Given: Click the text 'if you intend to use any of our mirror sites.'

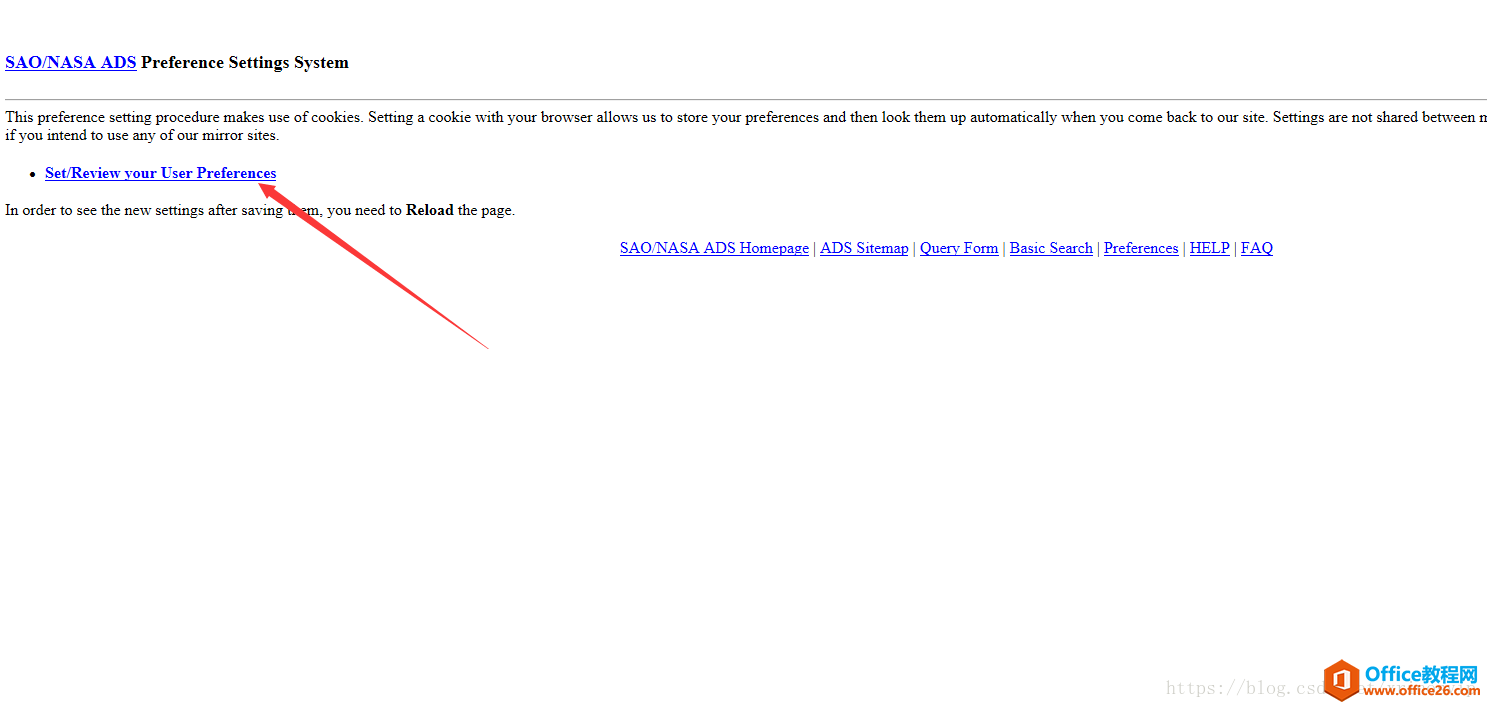Looking at the screenshot, I should click(x=142, y=135).
